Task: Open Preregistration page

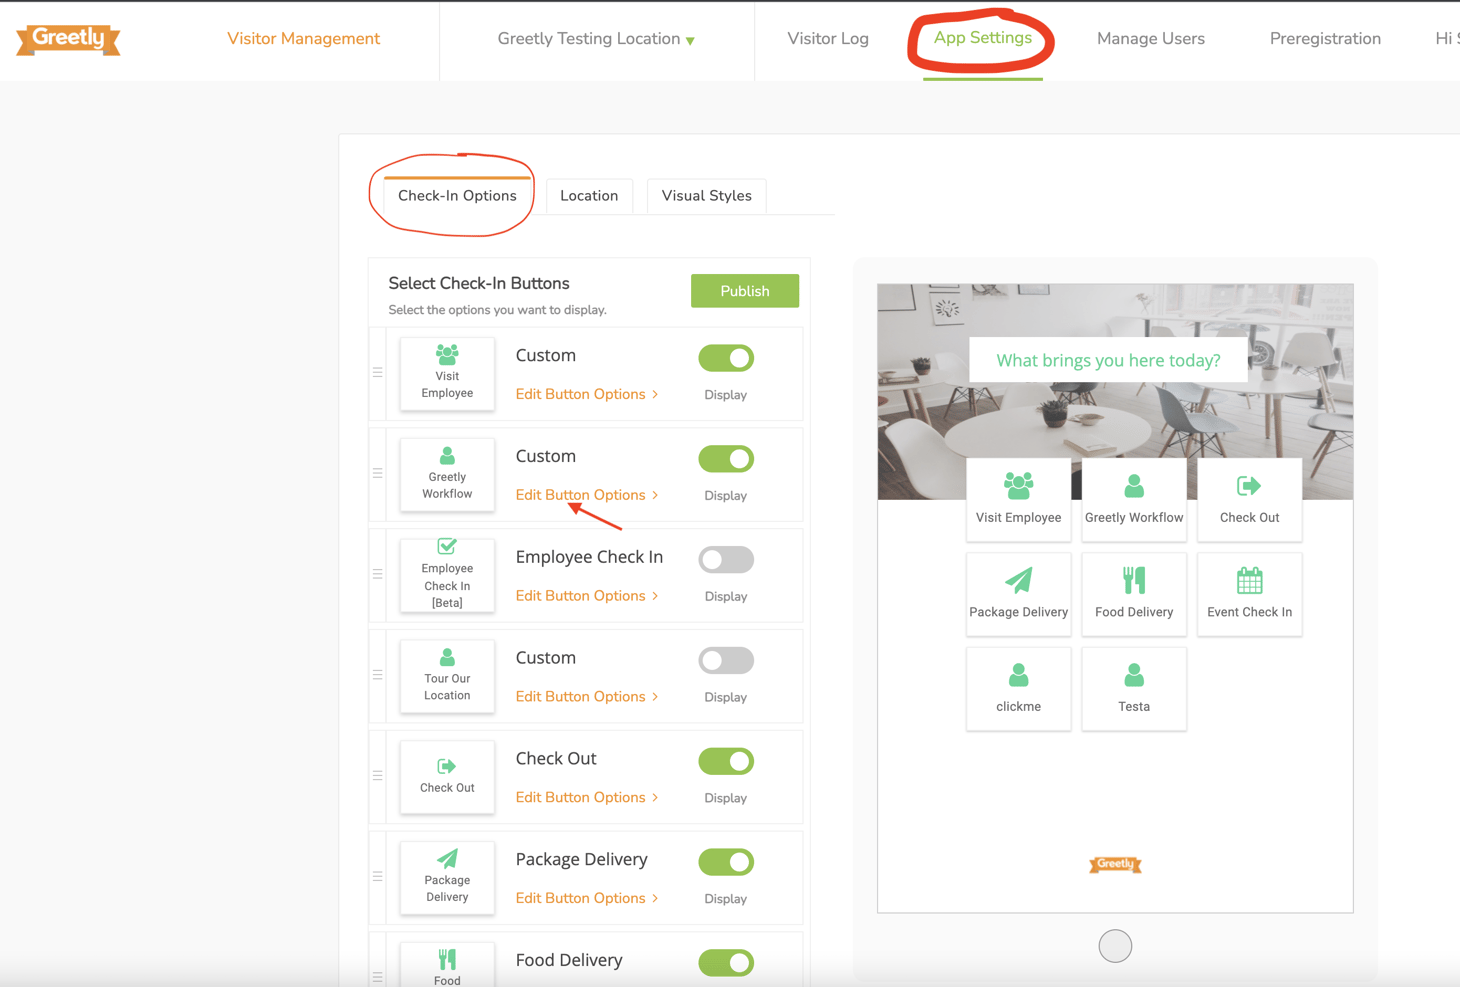Action: click(x=1325, y=39)
